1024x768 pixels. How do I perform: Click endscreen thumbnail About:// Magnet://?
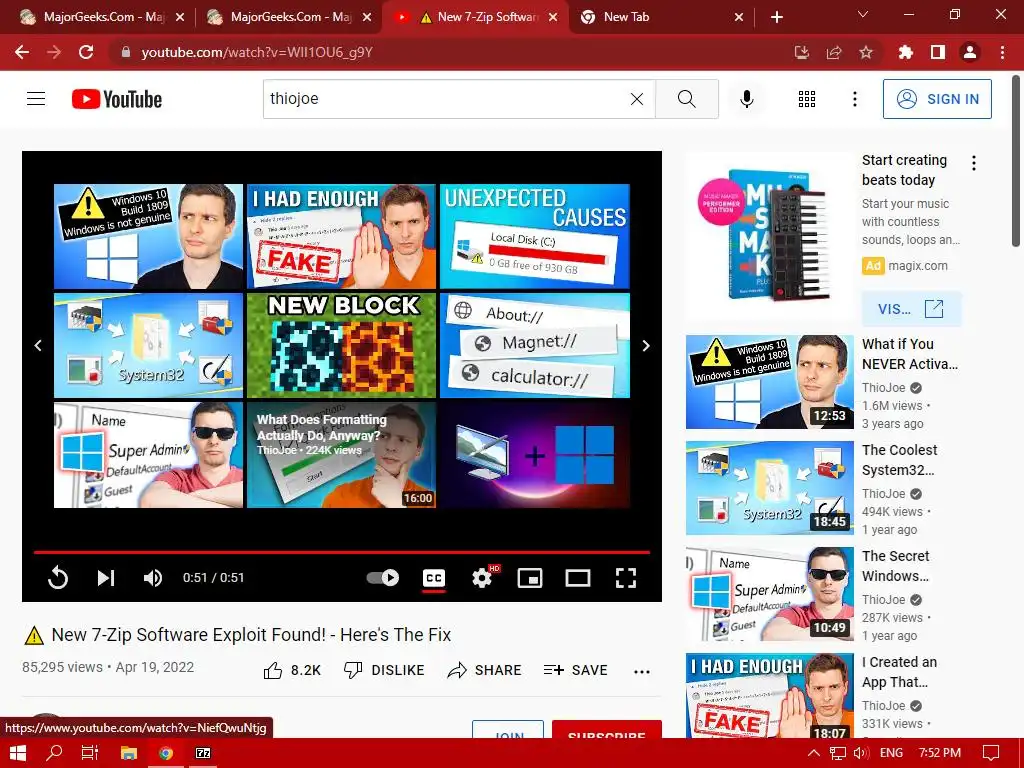click(535, 345)
